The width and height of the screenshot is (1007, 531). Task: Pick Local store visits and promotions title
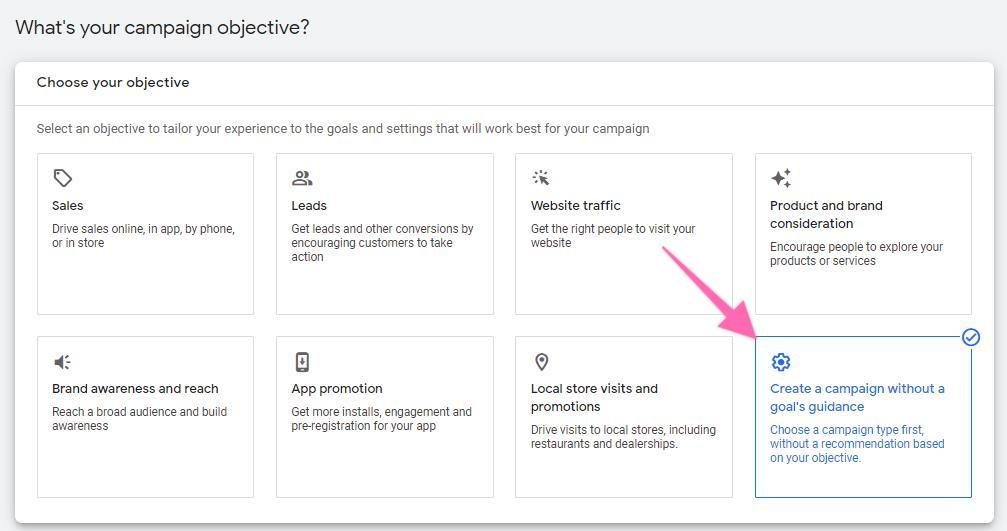(594, 397)
